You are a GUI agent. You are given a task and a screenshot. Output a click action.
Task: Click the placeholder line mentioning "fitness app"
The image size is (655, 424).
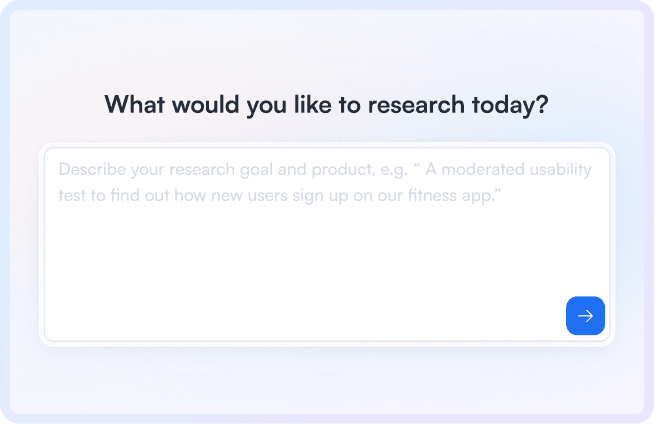click(279, 195)
